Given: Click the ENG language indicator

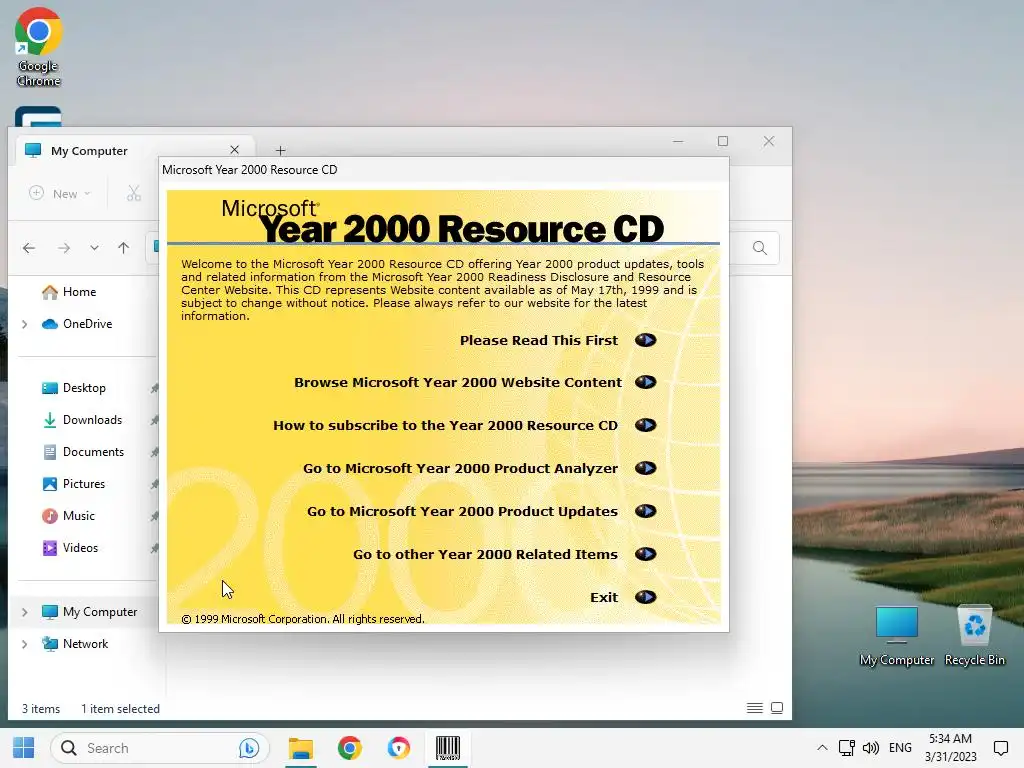Looking at the screenshot, I should [900, 748].
